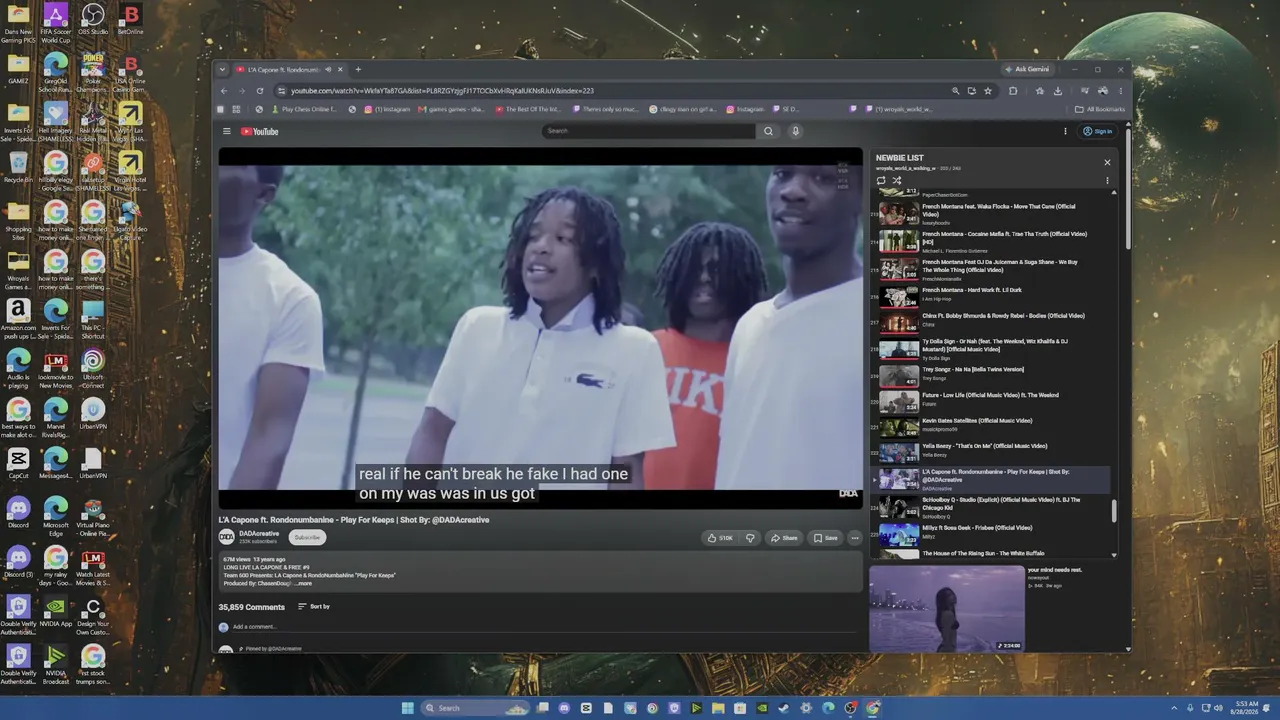
Task: Bookmark this page with the star icon
Action: [x=988, y=91]
